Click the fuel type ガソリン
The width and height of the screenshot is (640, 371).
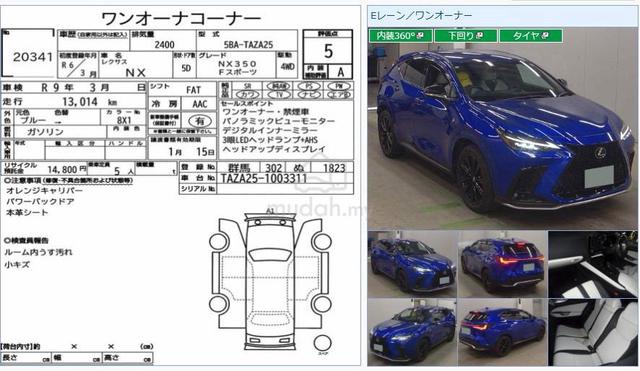[x=45, y=132]
